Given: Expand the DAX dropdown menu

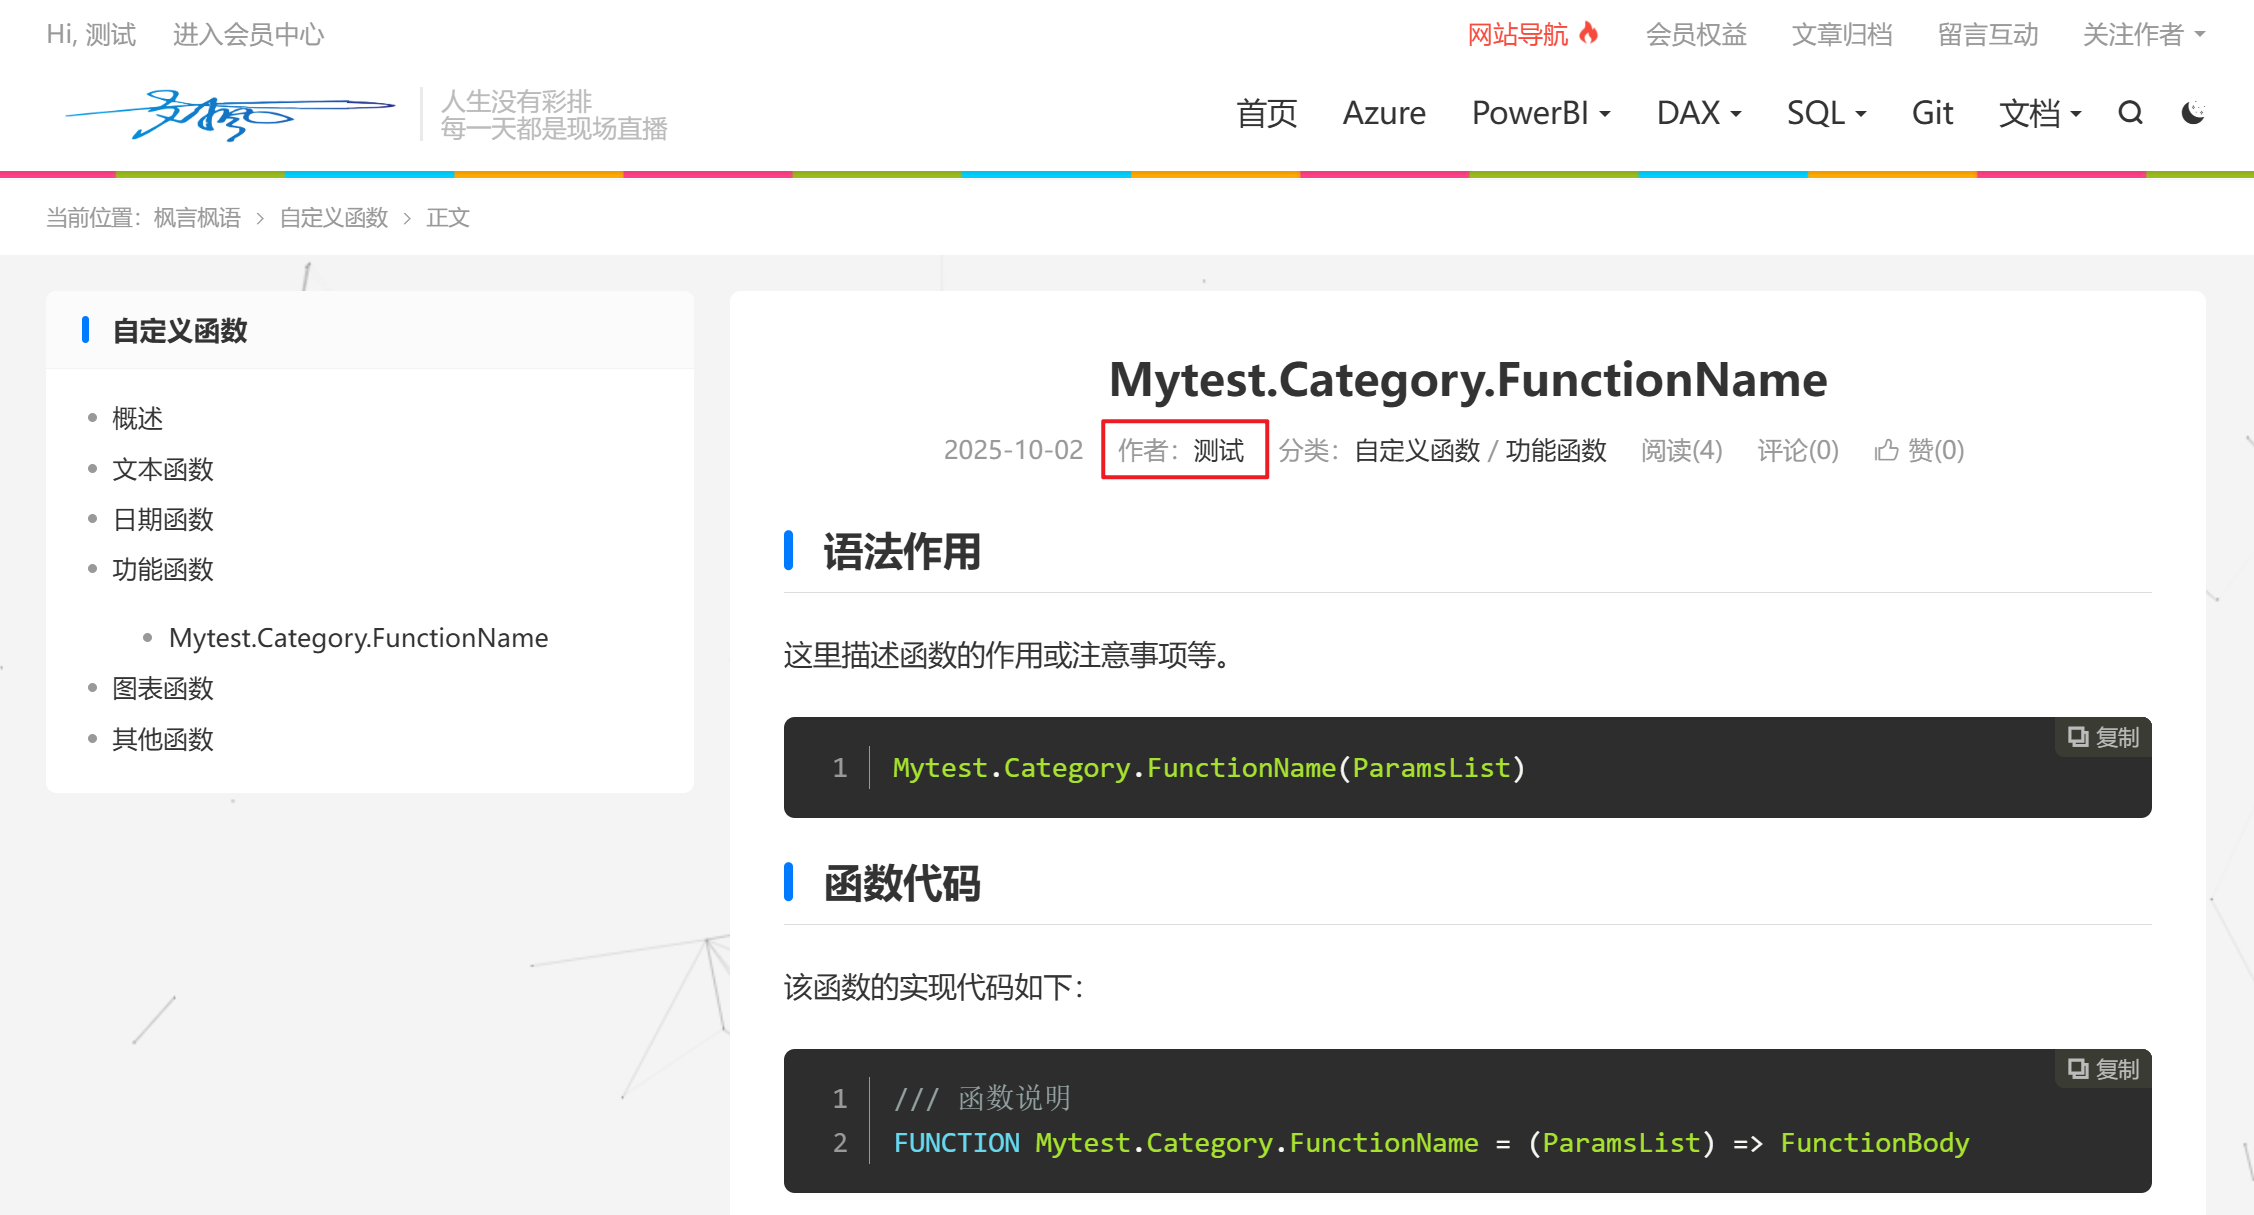Looking at the screenshot, I should 1698,113.
